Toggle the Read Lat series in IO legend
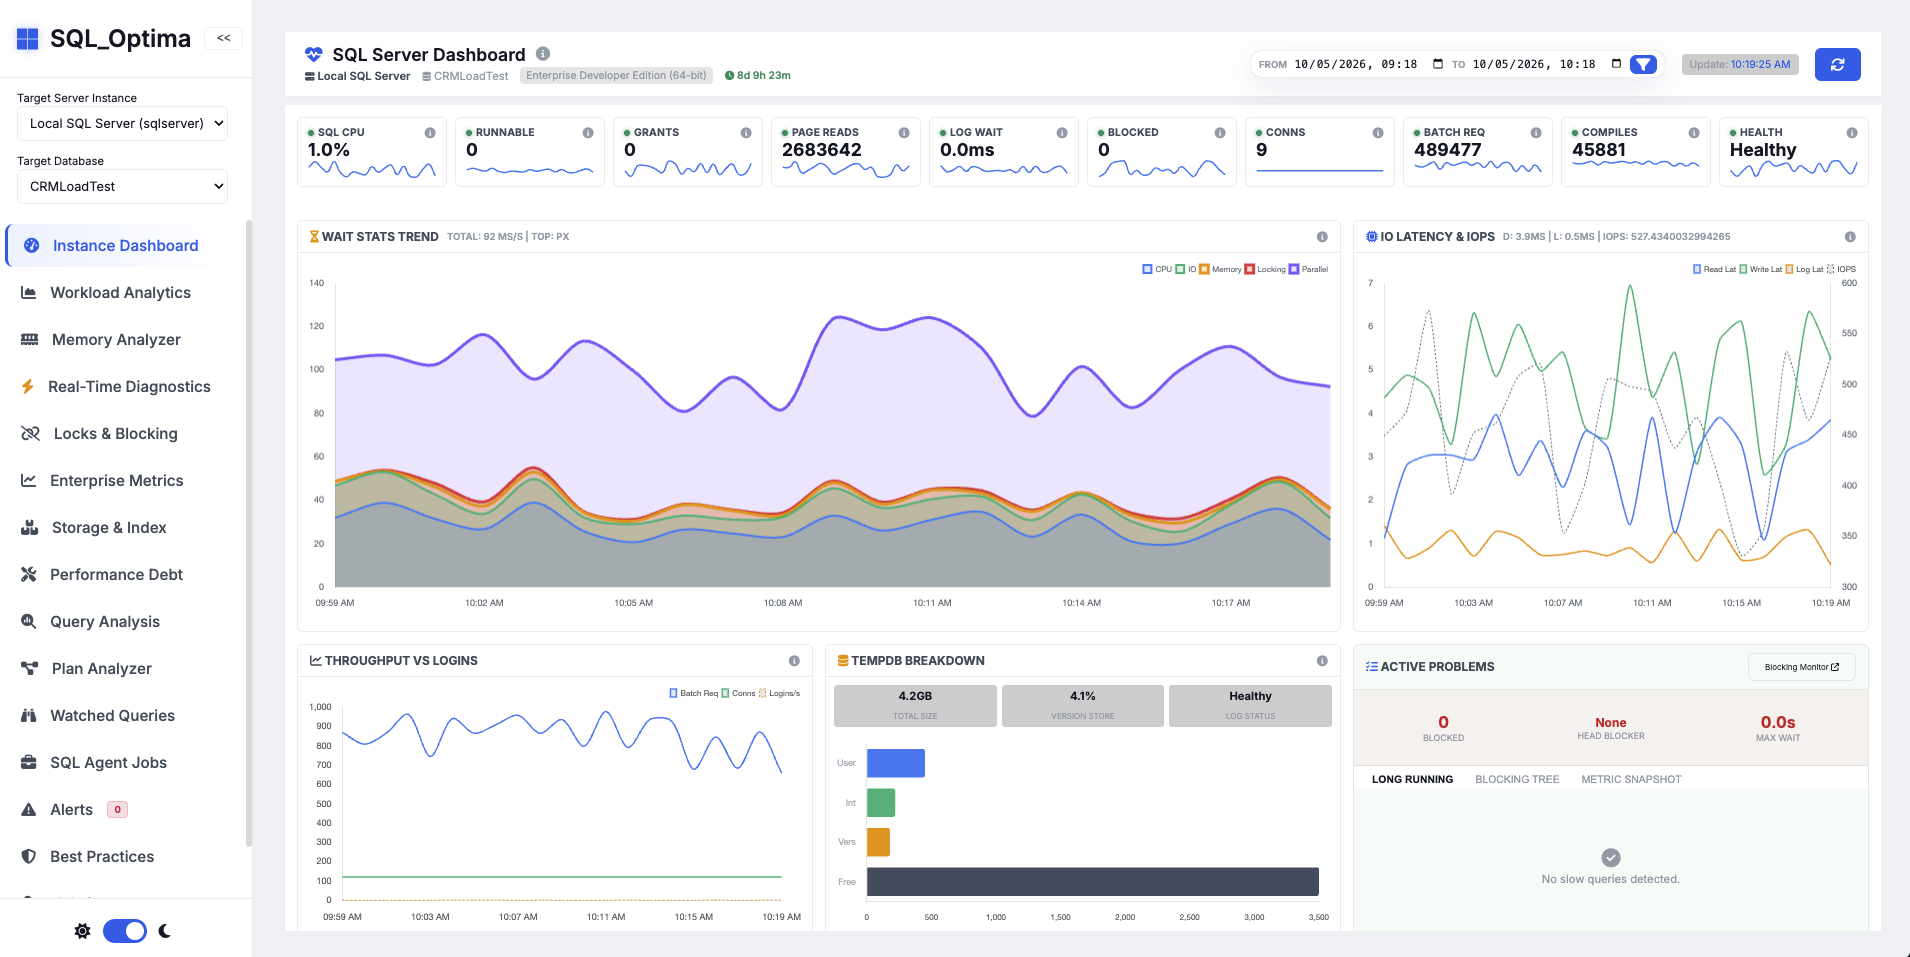Image resolution: width=1910 pixels, height=957 pixels. click(1714, 269)
